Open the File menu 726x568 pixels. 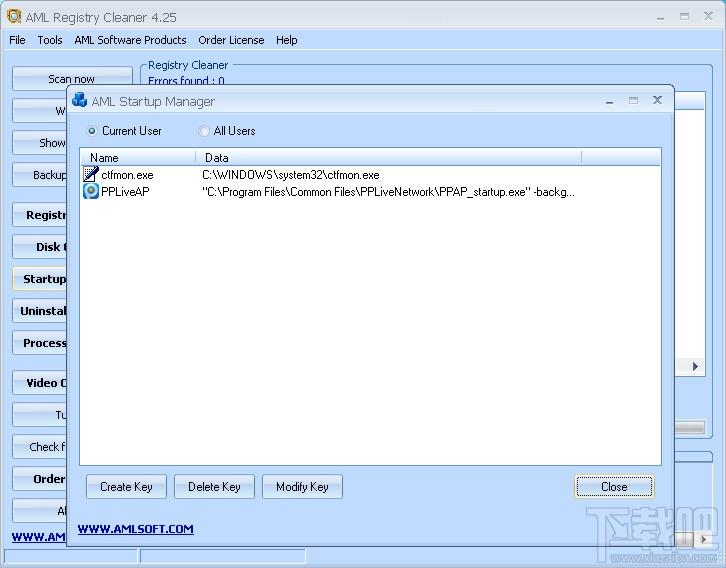17,40
